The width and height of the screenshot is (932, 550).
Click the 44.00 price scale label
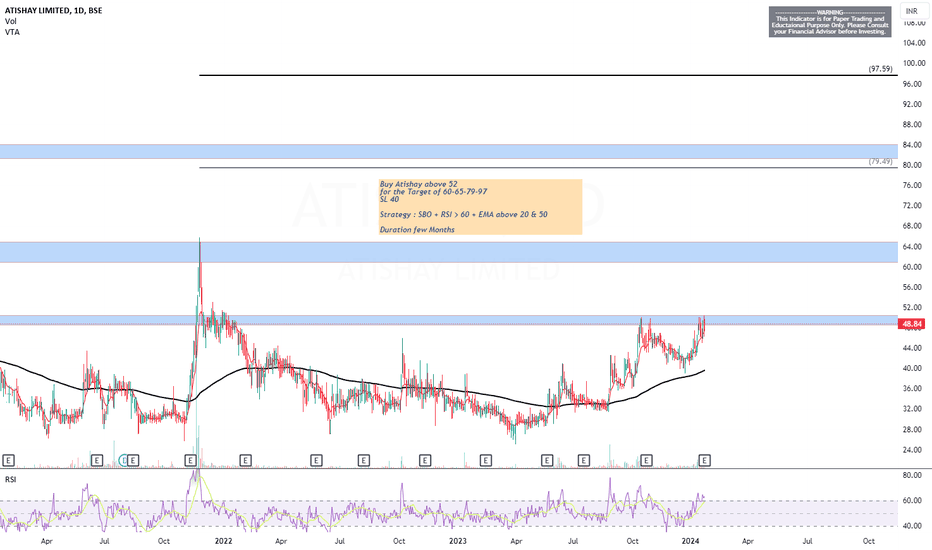click(914, 348)
